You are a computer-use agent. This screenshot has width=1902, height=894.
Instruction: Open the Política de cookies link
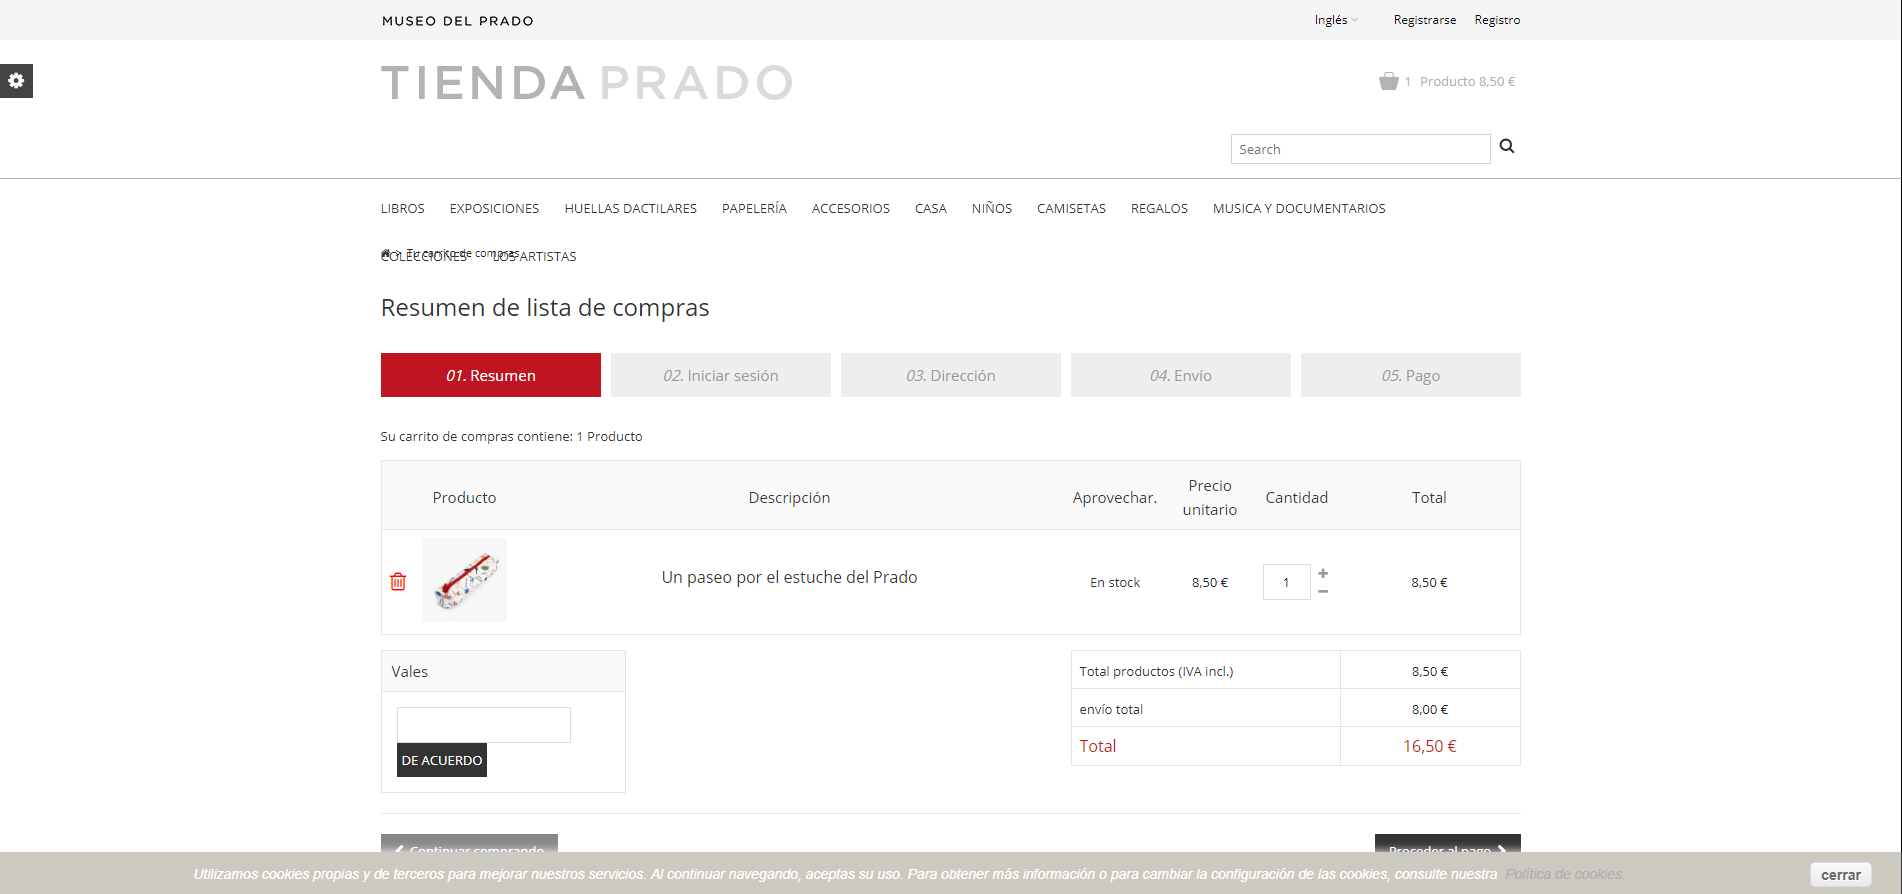pos(1564,874)
